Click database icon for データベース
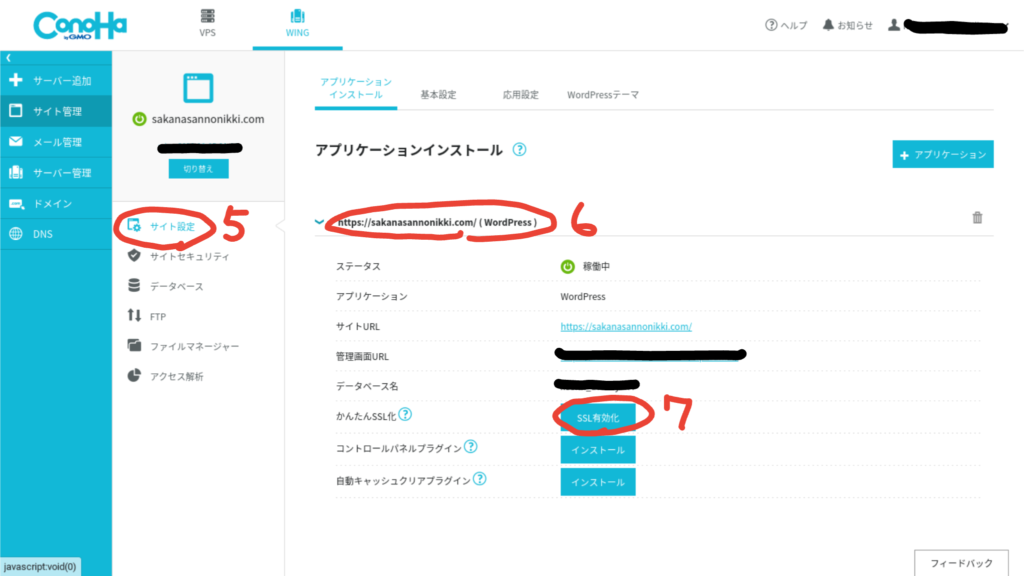 (x=134, y=285)
